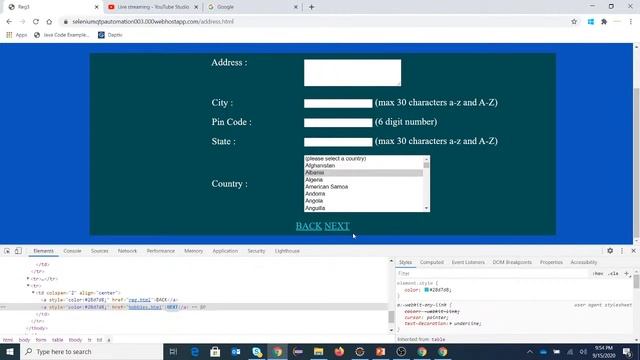Open the Application tab in DevTools
The height and width of the screenshot is (360, 640).
coord(225,251)
